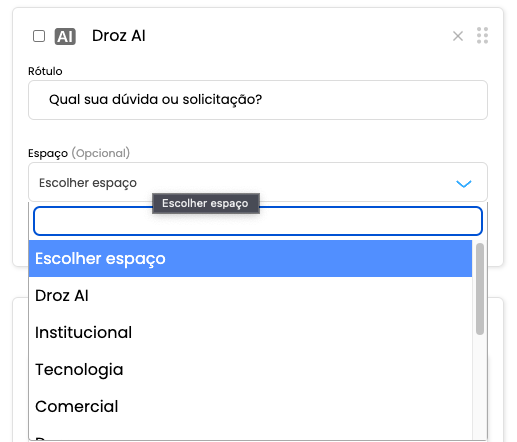This screenshot has width=517, height=442.
Task: Choose the Comercial space option
Action: pyautogui.click(x=250, y=406)
